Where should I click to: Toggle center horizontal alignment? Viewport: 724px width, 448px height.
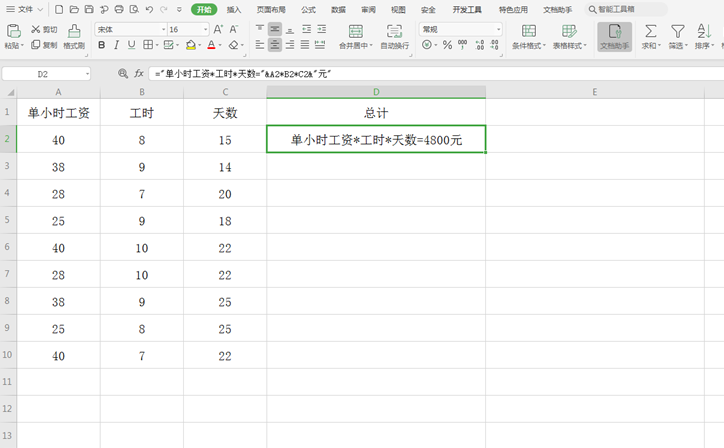tap(275, 45)
